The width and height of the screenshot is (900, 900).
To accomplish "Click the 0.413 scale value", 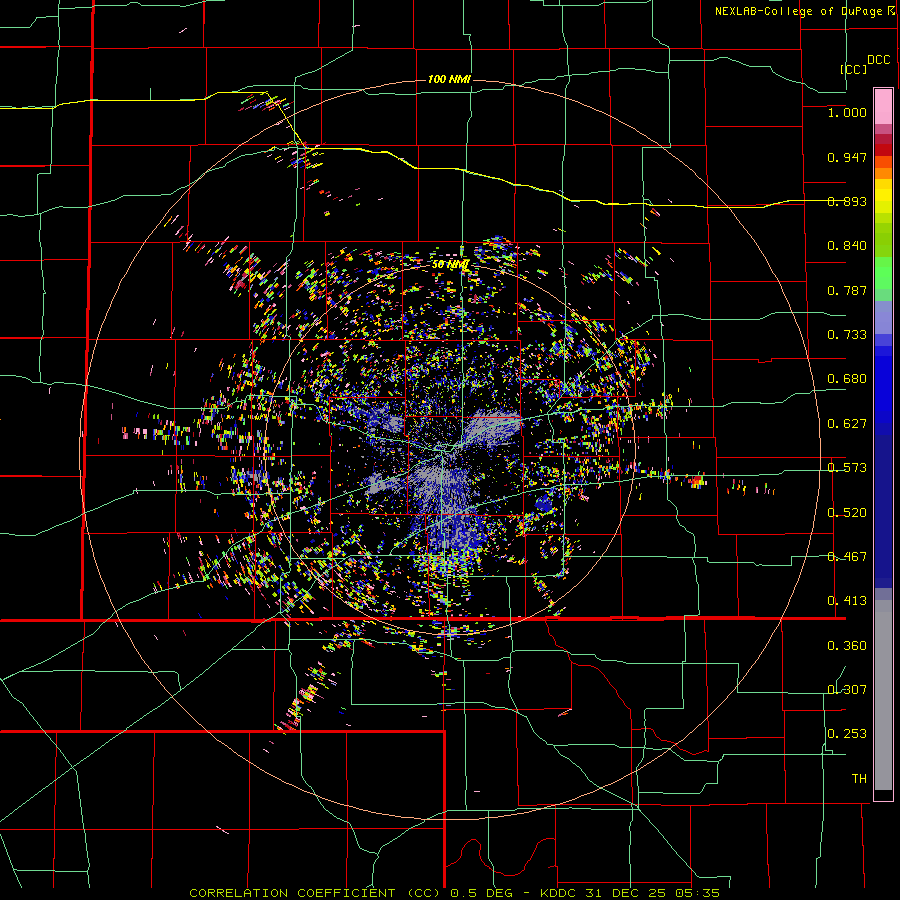I will point(847,601).
